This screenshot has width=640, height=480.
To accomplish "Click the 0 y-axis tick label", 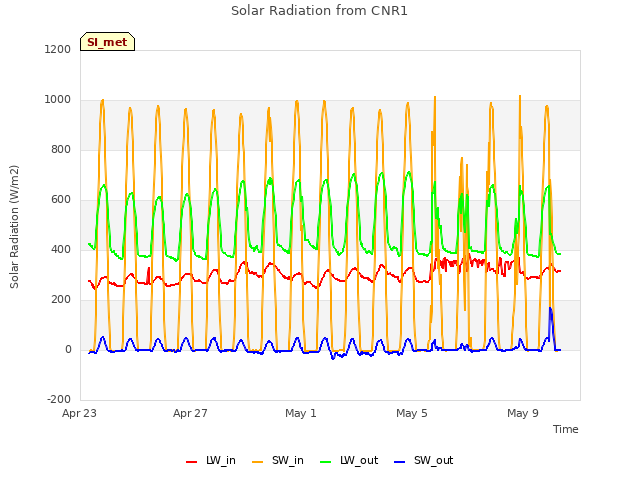I will (x=68, y=349).
